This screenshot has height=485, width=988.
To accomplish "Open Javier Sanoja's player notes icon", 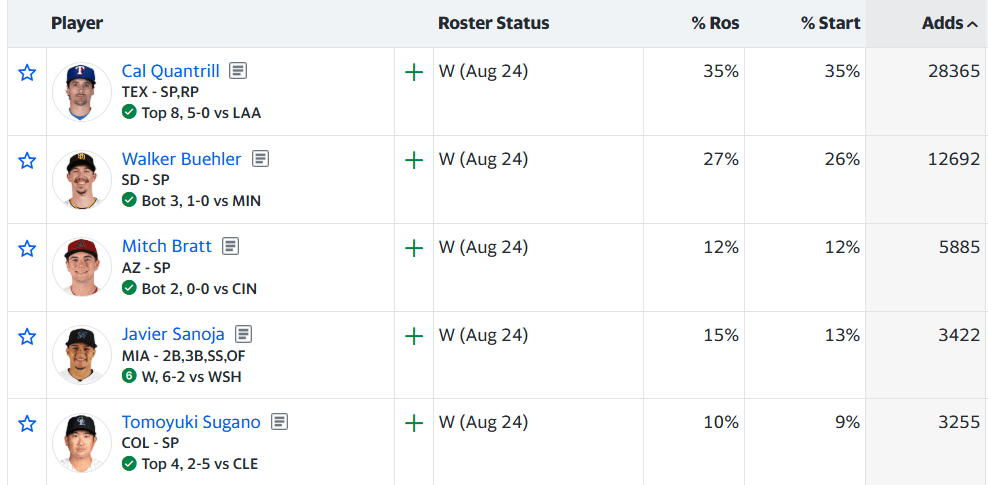I will click(x=243, y=333).
